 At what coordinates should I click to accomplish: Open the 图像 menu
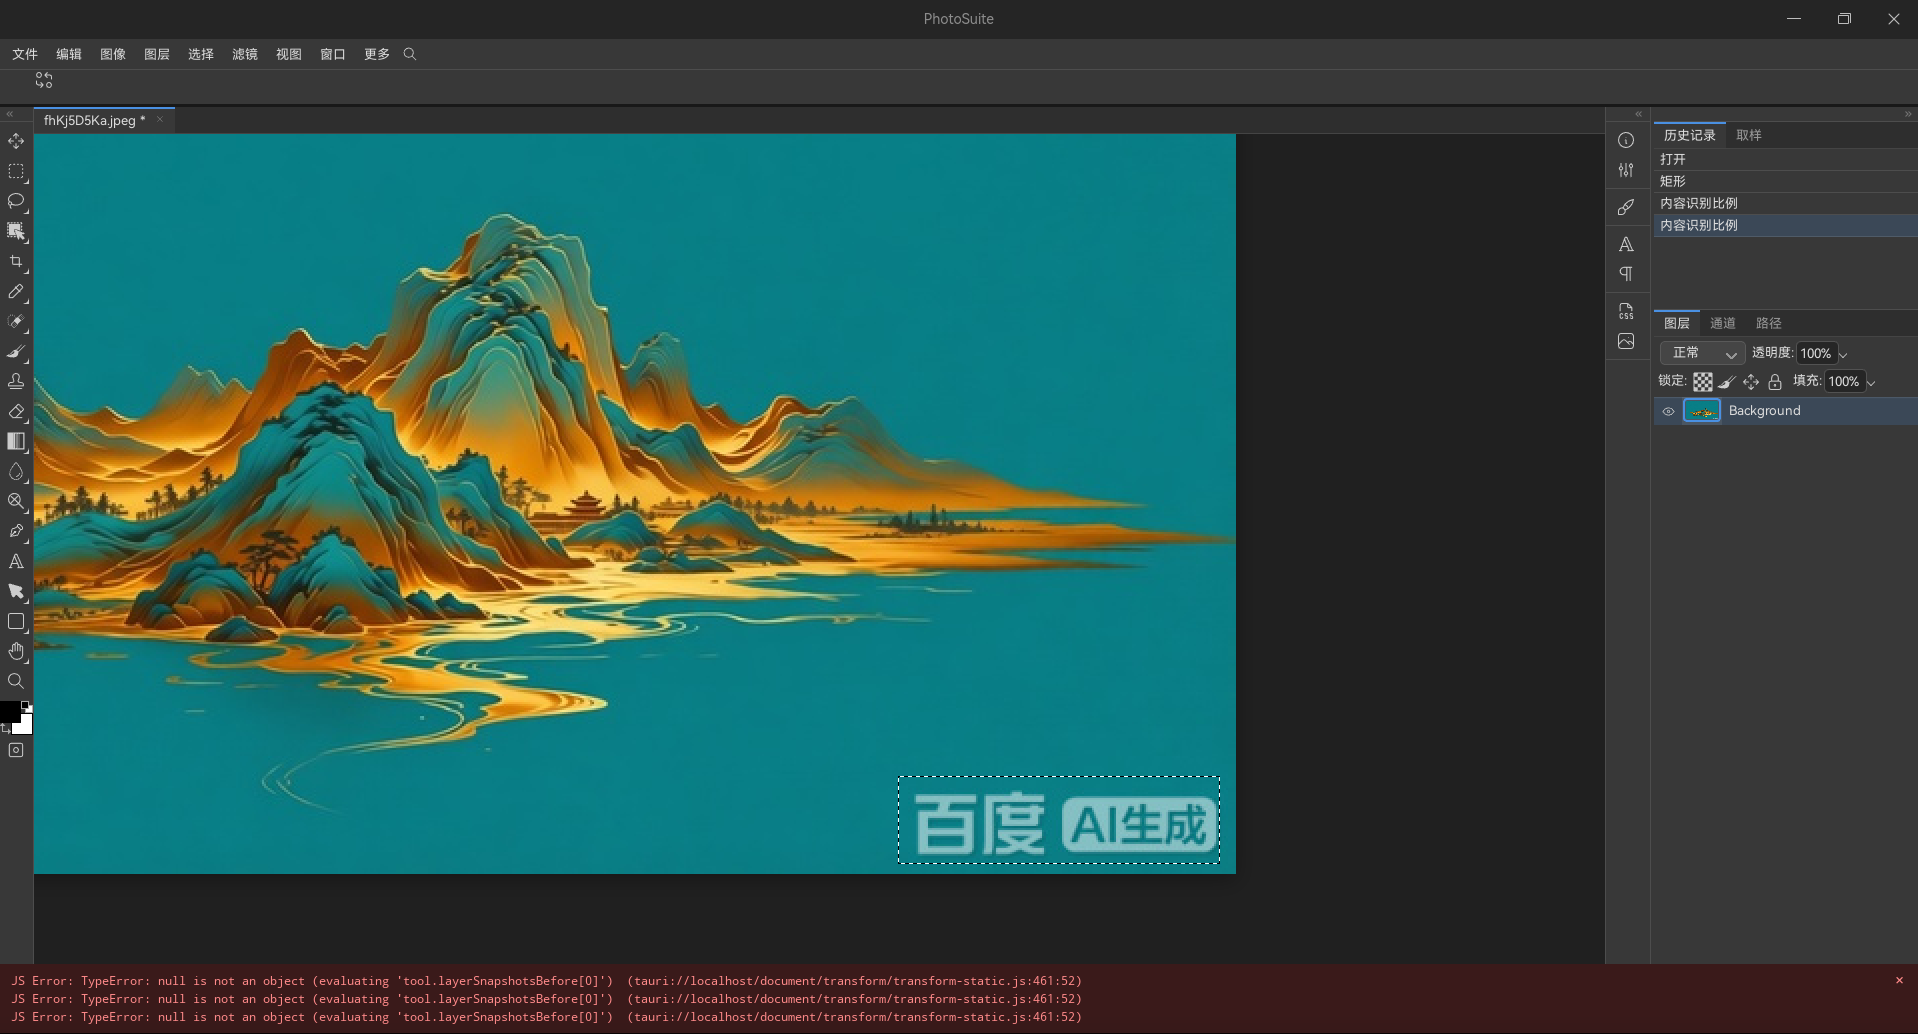[x=113, y=54]
